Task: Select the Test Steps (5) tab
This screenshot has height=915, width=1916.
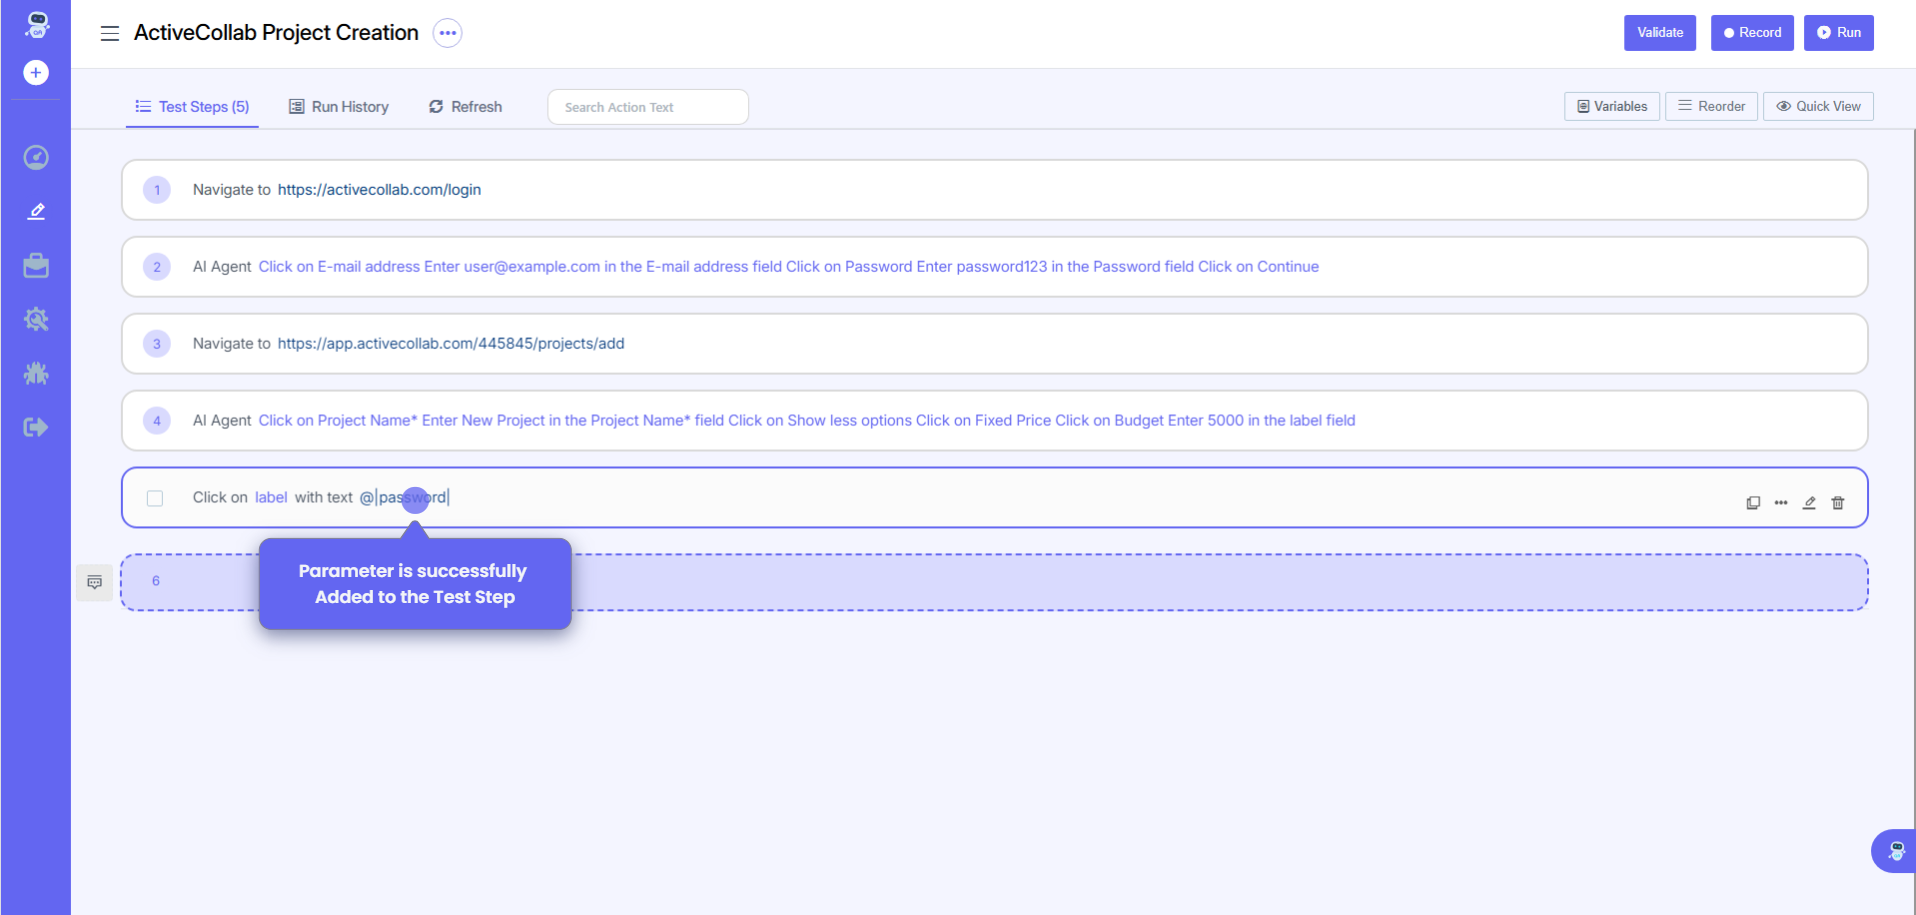Action: pos(193,107)
